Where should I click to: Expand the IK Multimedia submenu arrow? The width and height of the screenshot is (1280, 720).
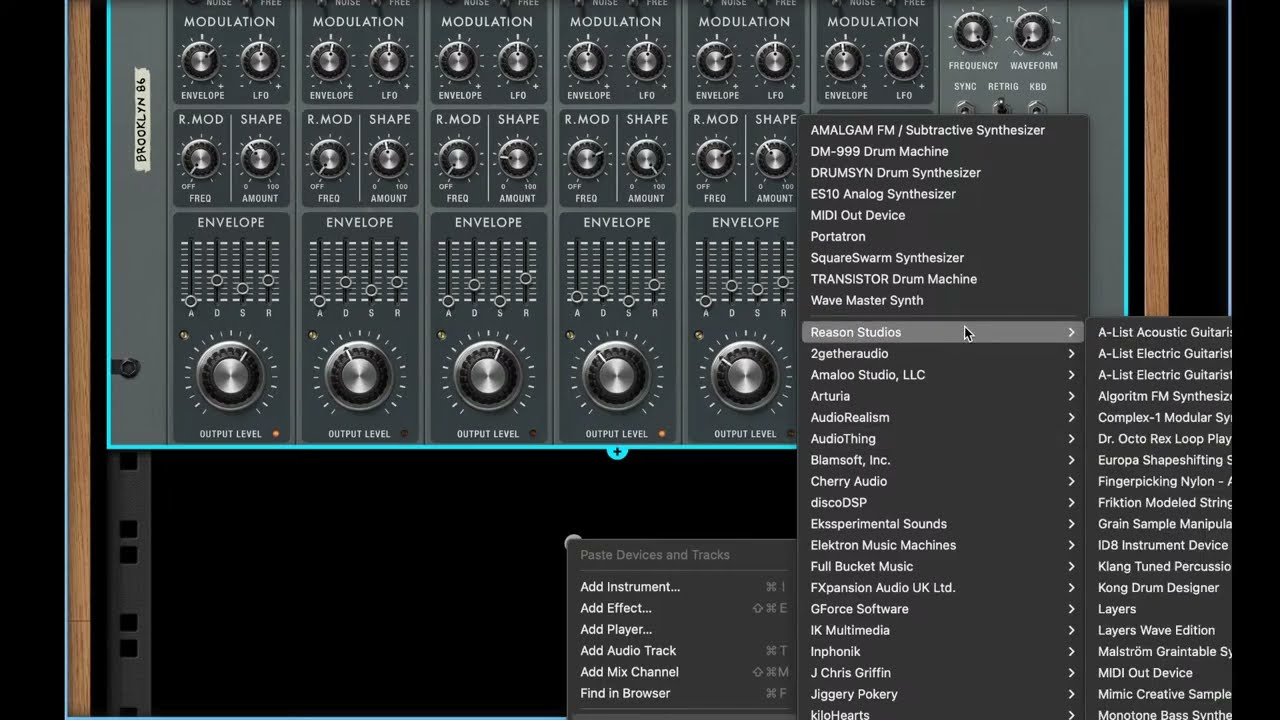click(1071, 630)
